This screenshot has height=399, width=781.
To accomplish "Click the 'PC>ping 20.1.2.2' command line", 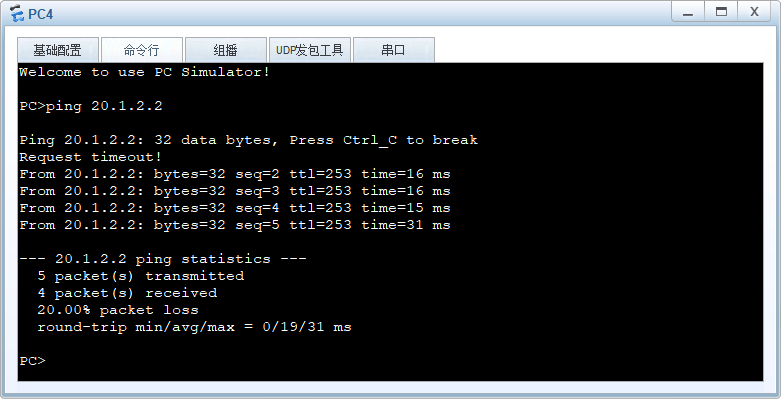I will (91, 106).
